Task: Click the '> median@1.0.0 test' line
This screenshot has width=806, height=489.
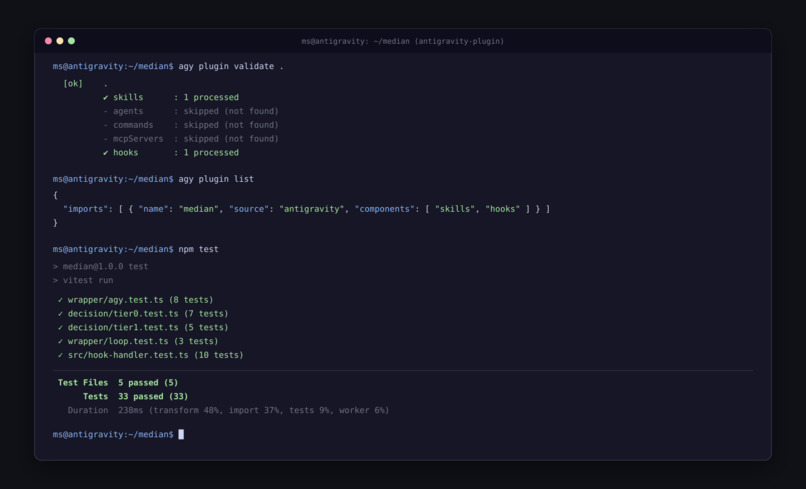Action: coord(100,266)
